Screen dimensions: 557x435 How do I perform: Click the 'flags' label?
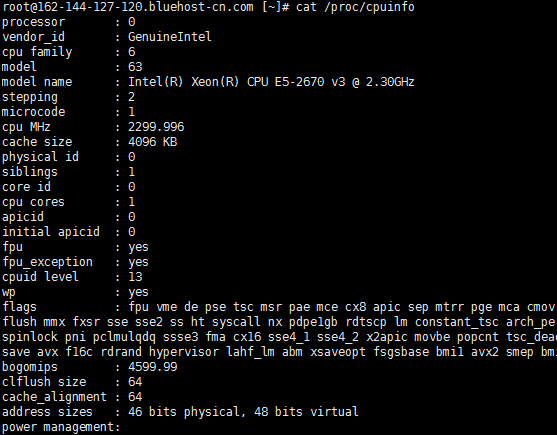pos(19,307)
